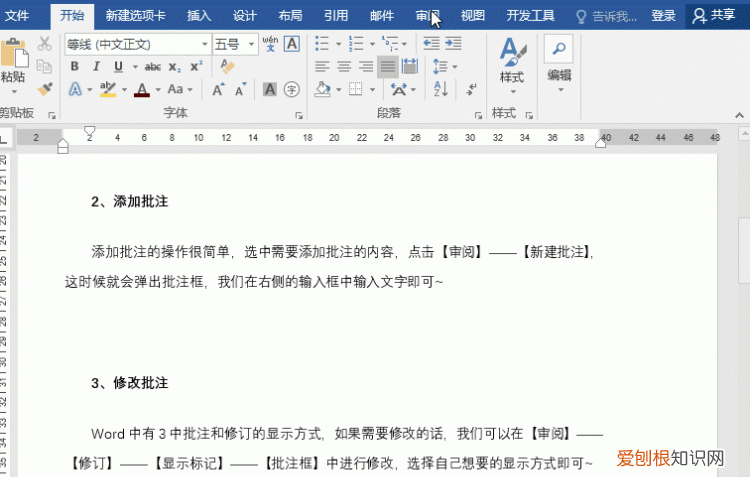This screenshot has height=477, width=750.
Task: Apply character shading gray A icon
Action: pos(270,89)
